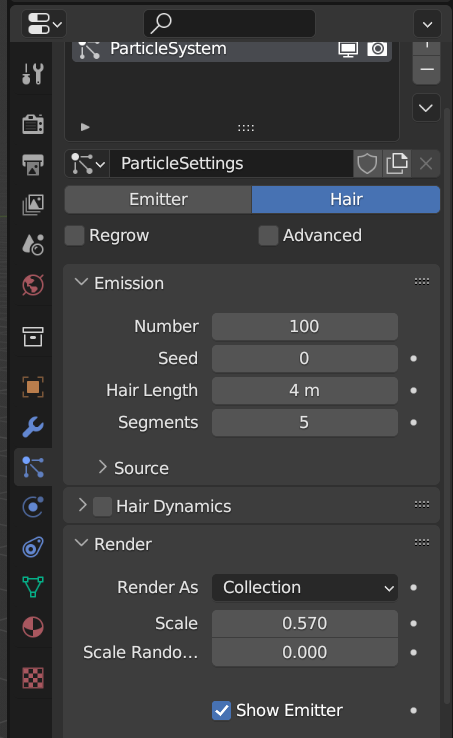Animate Scale property dot

(413, 624)
